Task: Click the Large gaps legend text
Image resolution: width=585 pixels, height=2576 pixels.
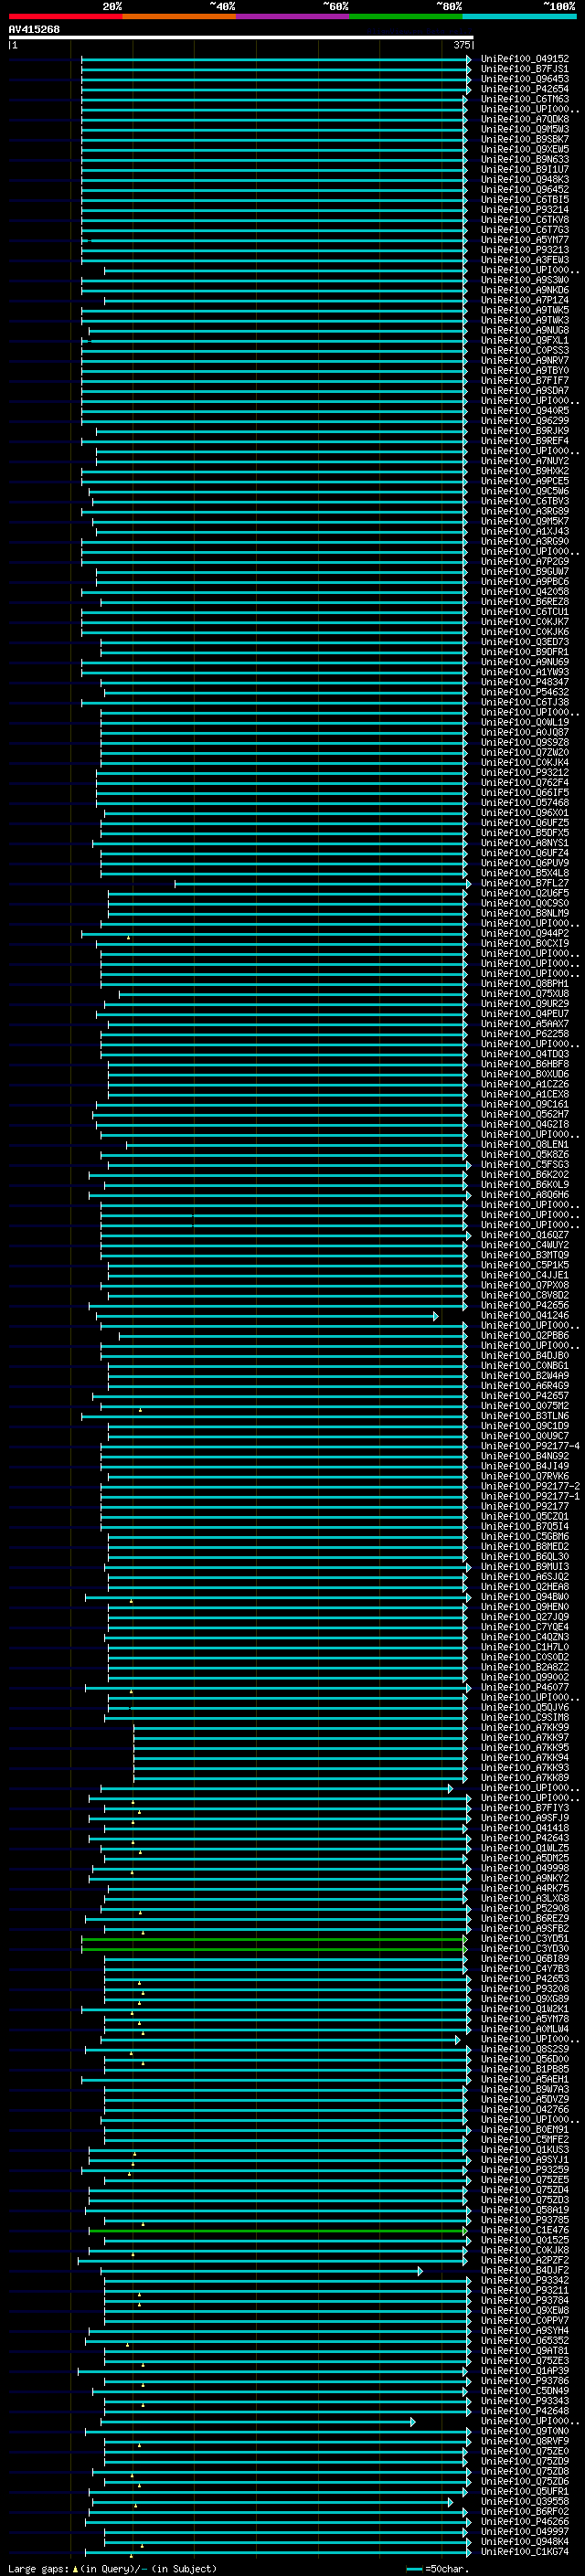Action: point(111,2568)
